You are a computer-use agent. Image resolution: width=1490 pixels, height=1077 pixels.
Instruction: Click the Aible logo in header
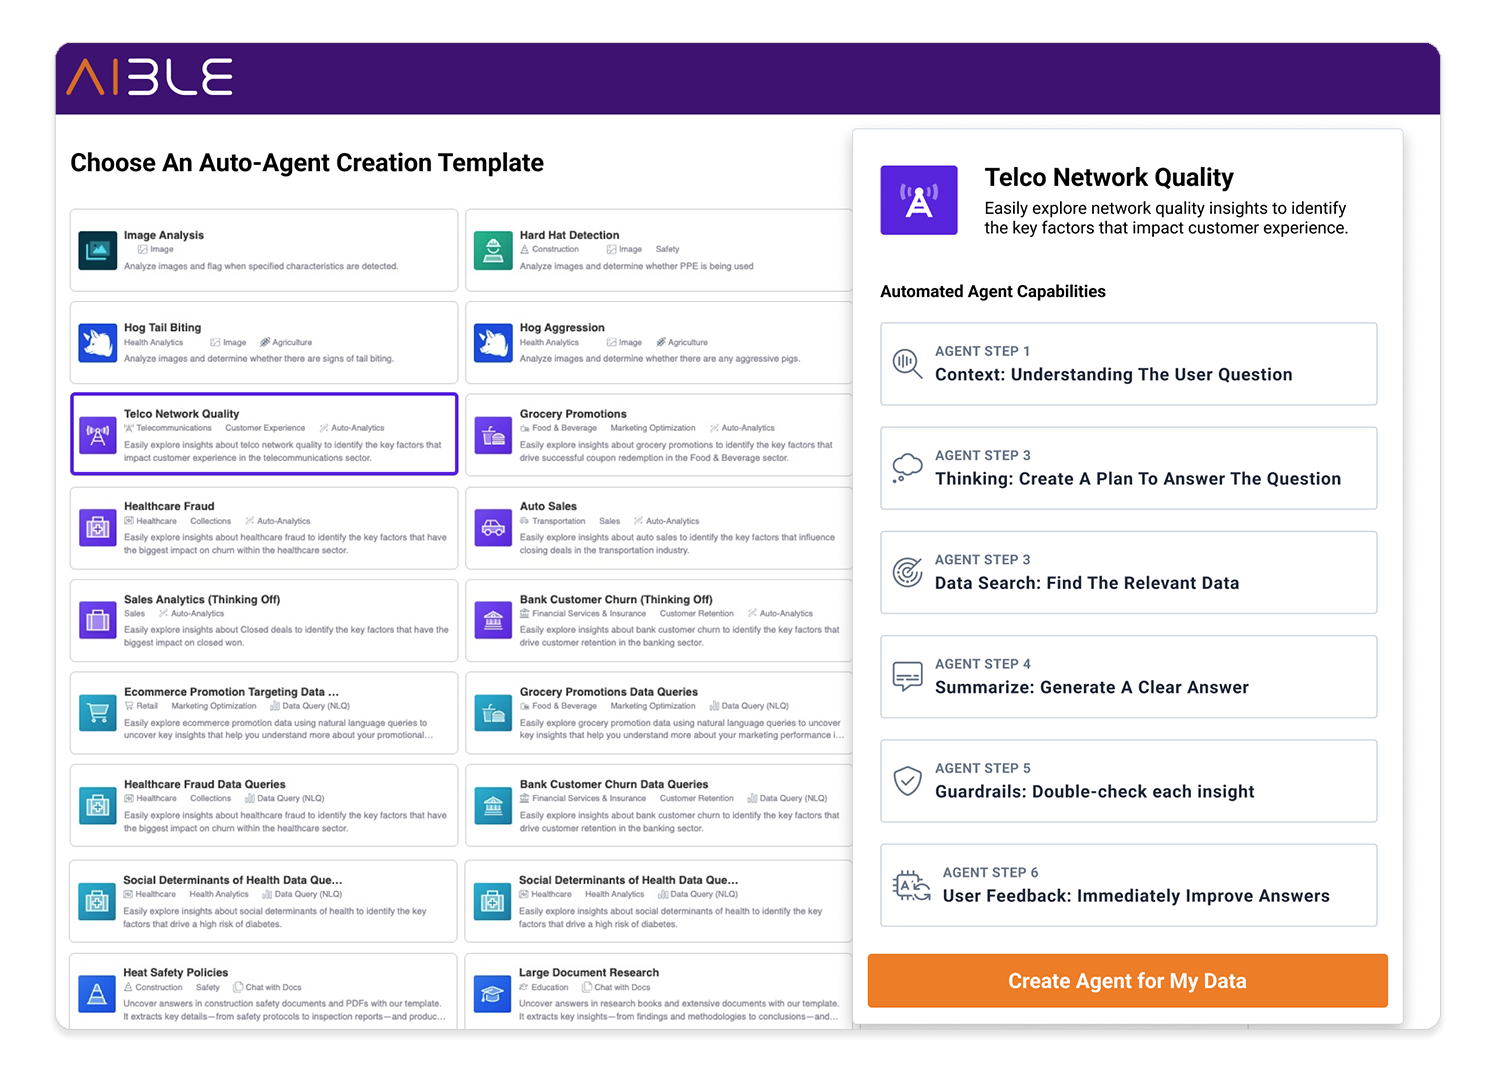coord(149,77)
